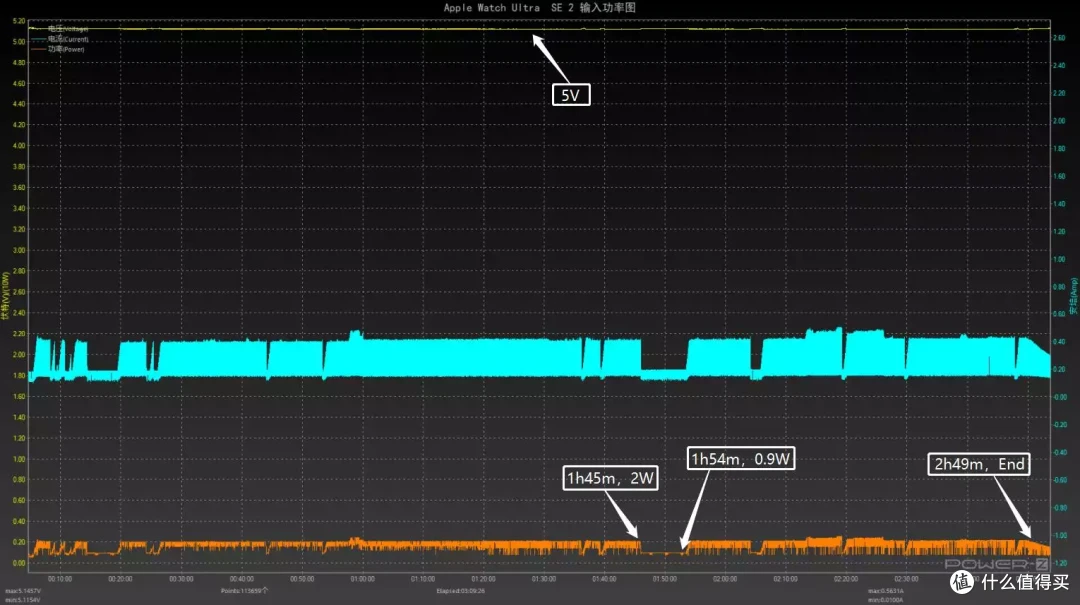The width and height of the screenshot is (1080, 605).
Task: Click the 5.20 tick on the voltage axis
Action: tap(19, 21)
